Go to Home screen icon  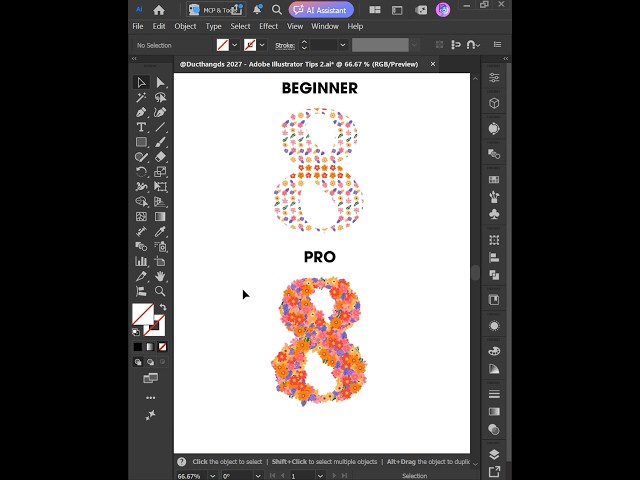pyautogui.click(x=159, y=10)
